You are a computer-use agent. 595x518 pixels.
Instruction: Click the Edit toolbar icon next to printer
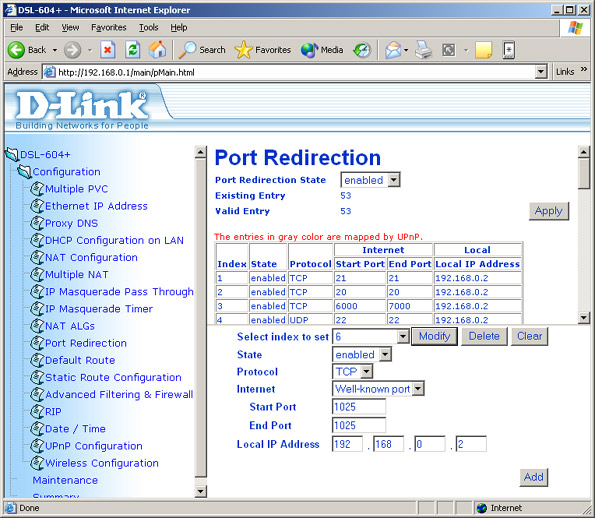click(449, 50)
